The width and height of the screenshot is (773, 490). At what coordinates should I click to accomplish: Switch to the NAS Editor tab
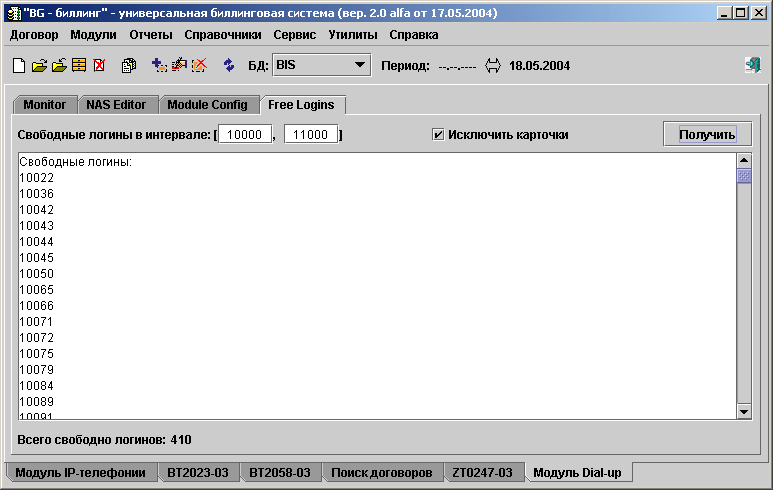[116, 105]
